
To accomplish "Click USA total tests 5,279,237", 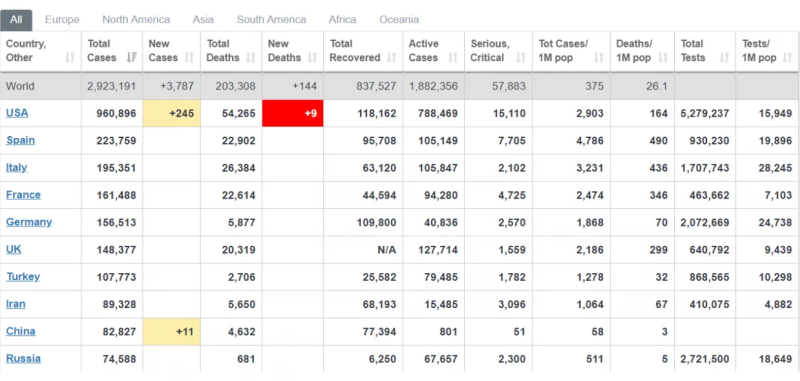I will (705, 113).
